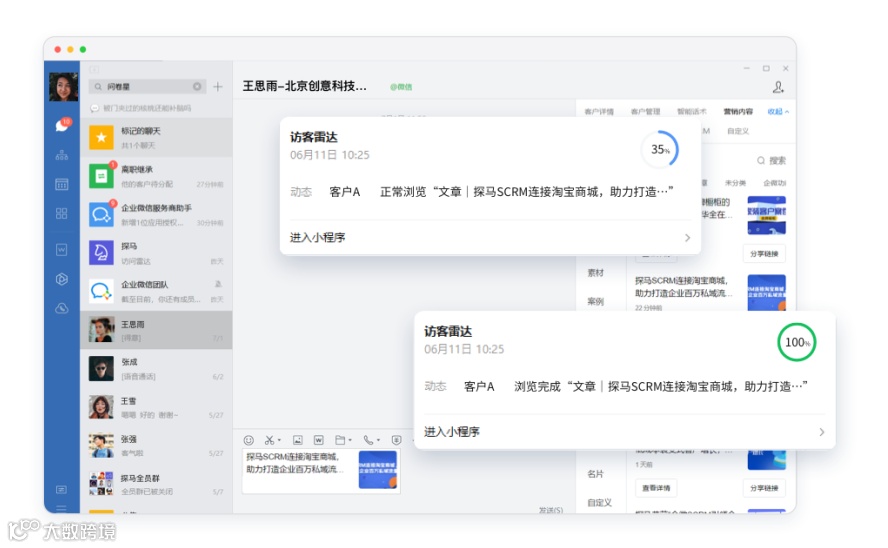Click the user profile avatar in sidebar
The image size is (888, 548).
(x=63, y=87)
